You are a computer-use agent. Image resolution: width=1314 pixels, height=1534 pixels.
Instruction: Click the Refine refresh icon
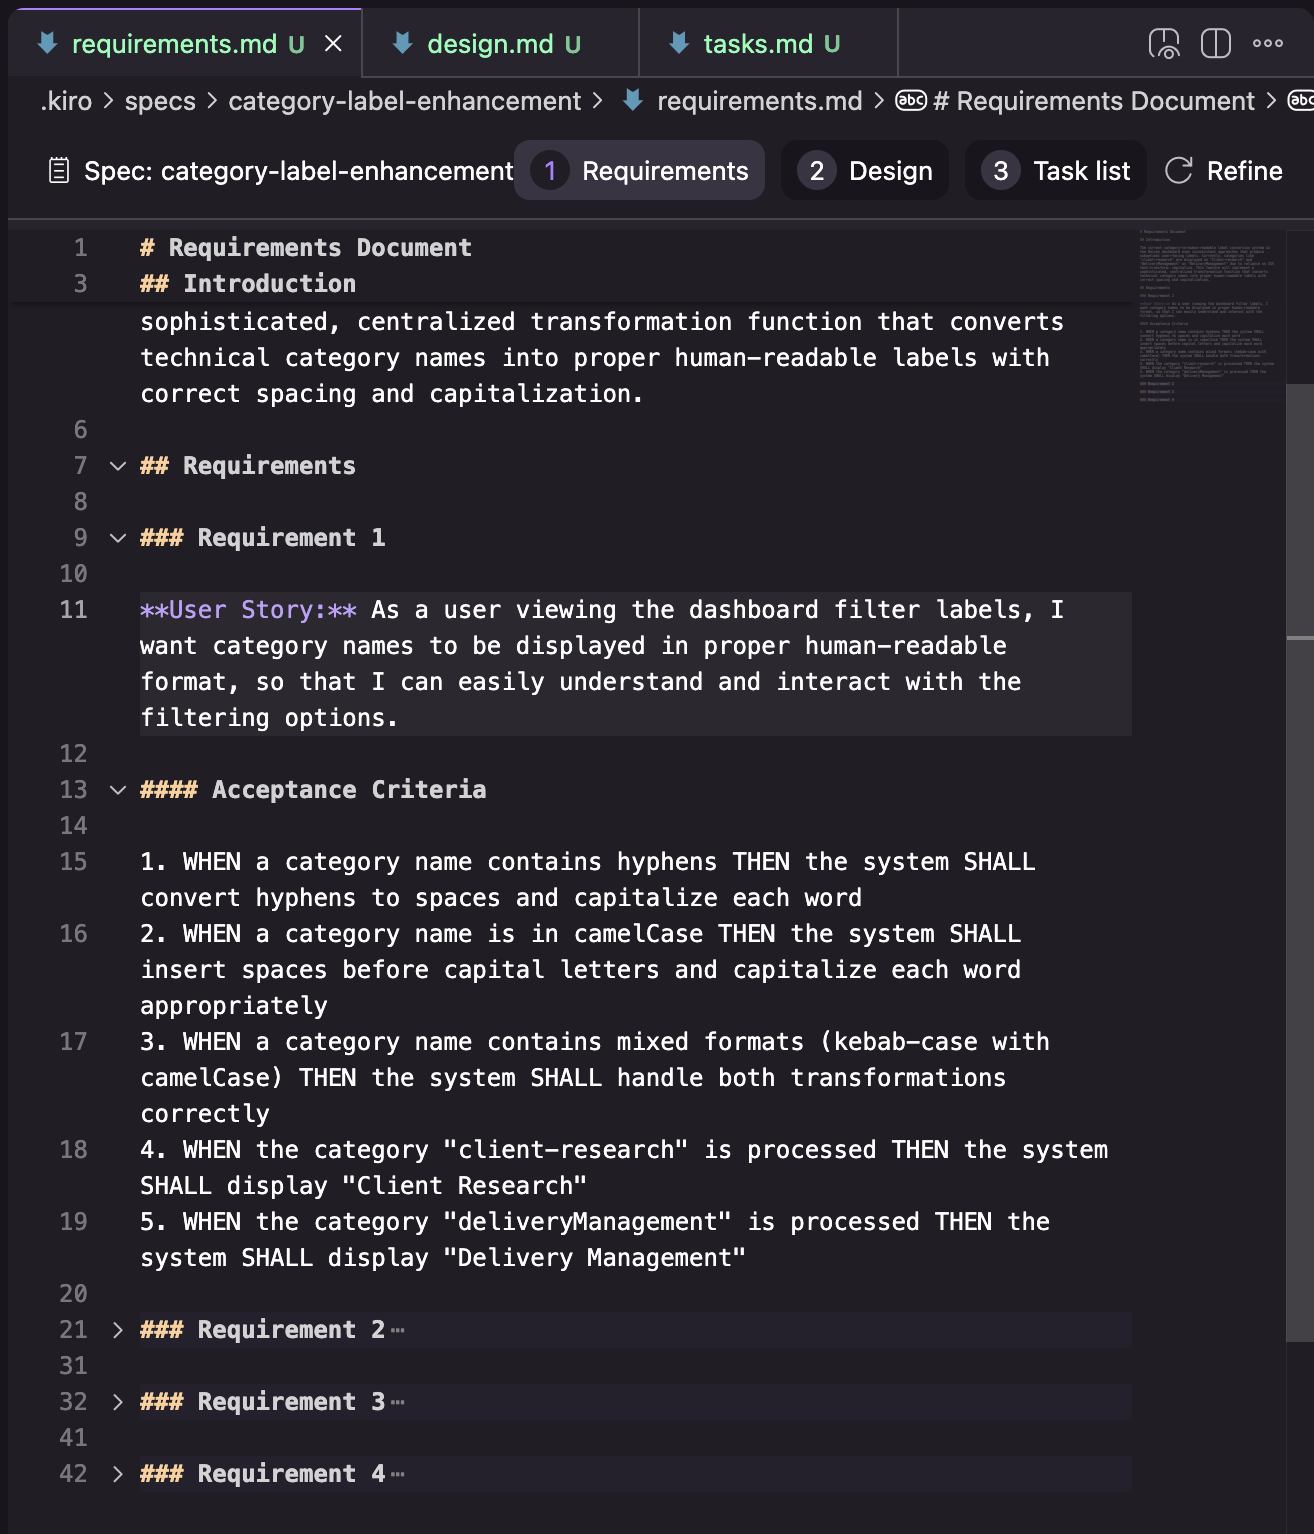[x=1179, y=170]
